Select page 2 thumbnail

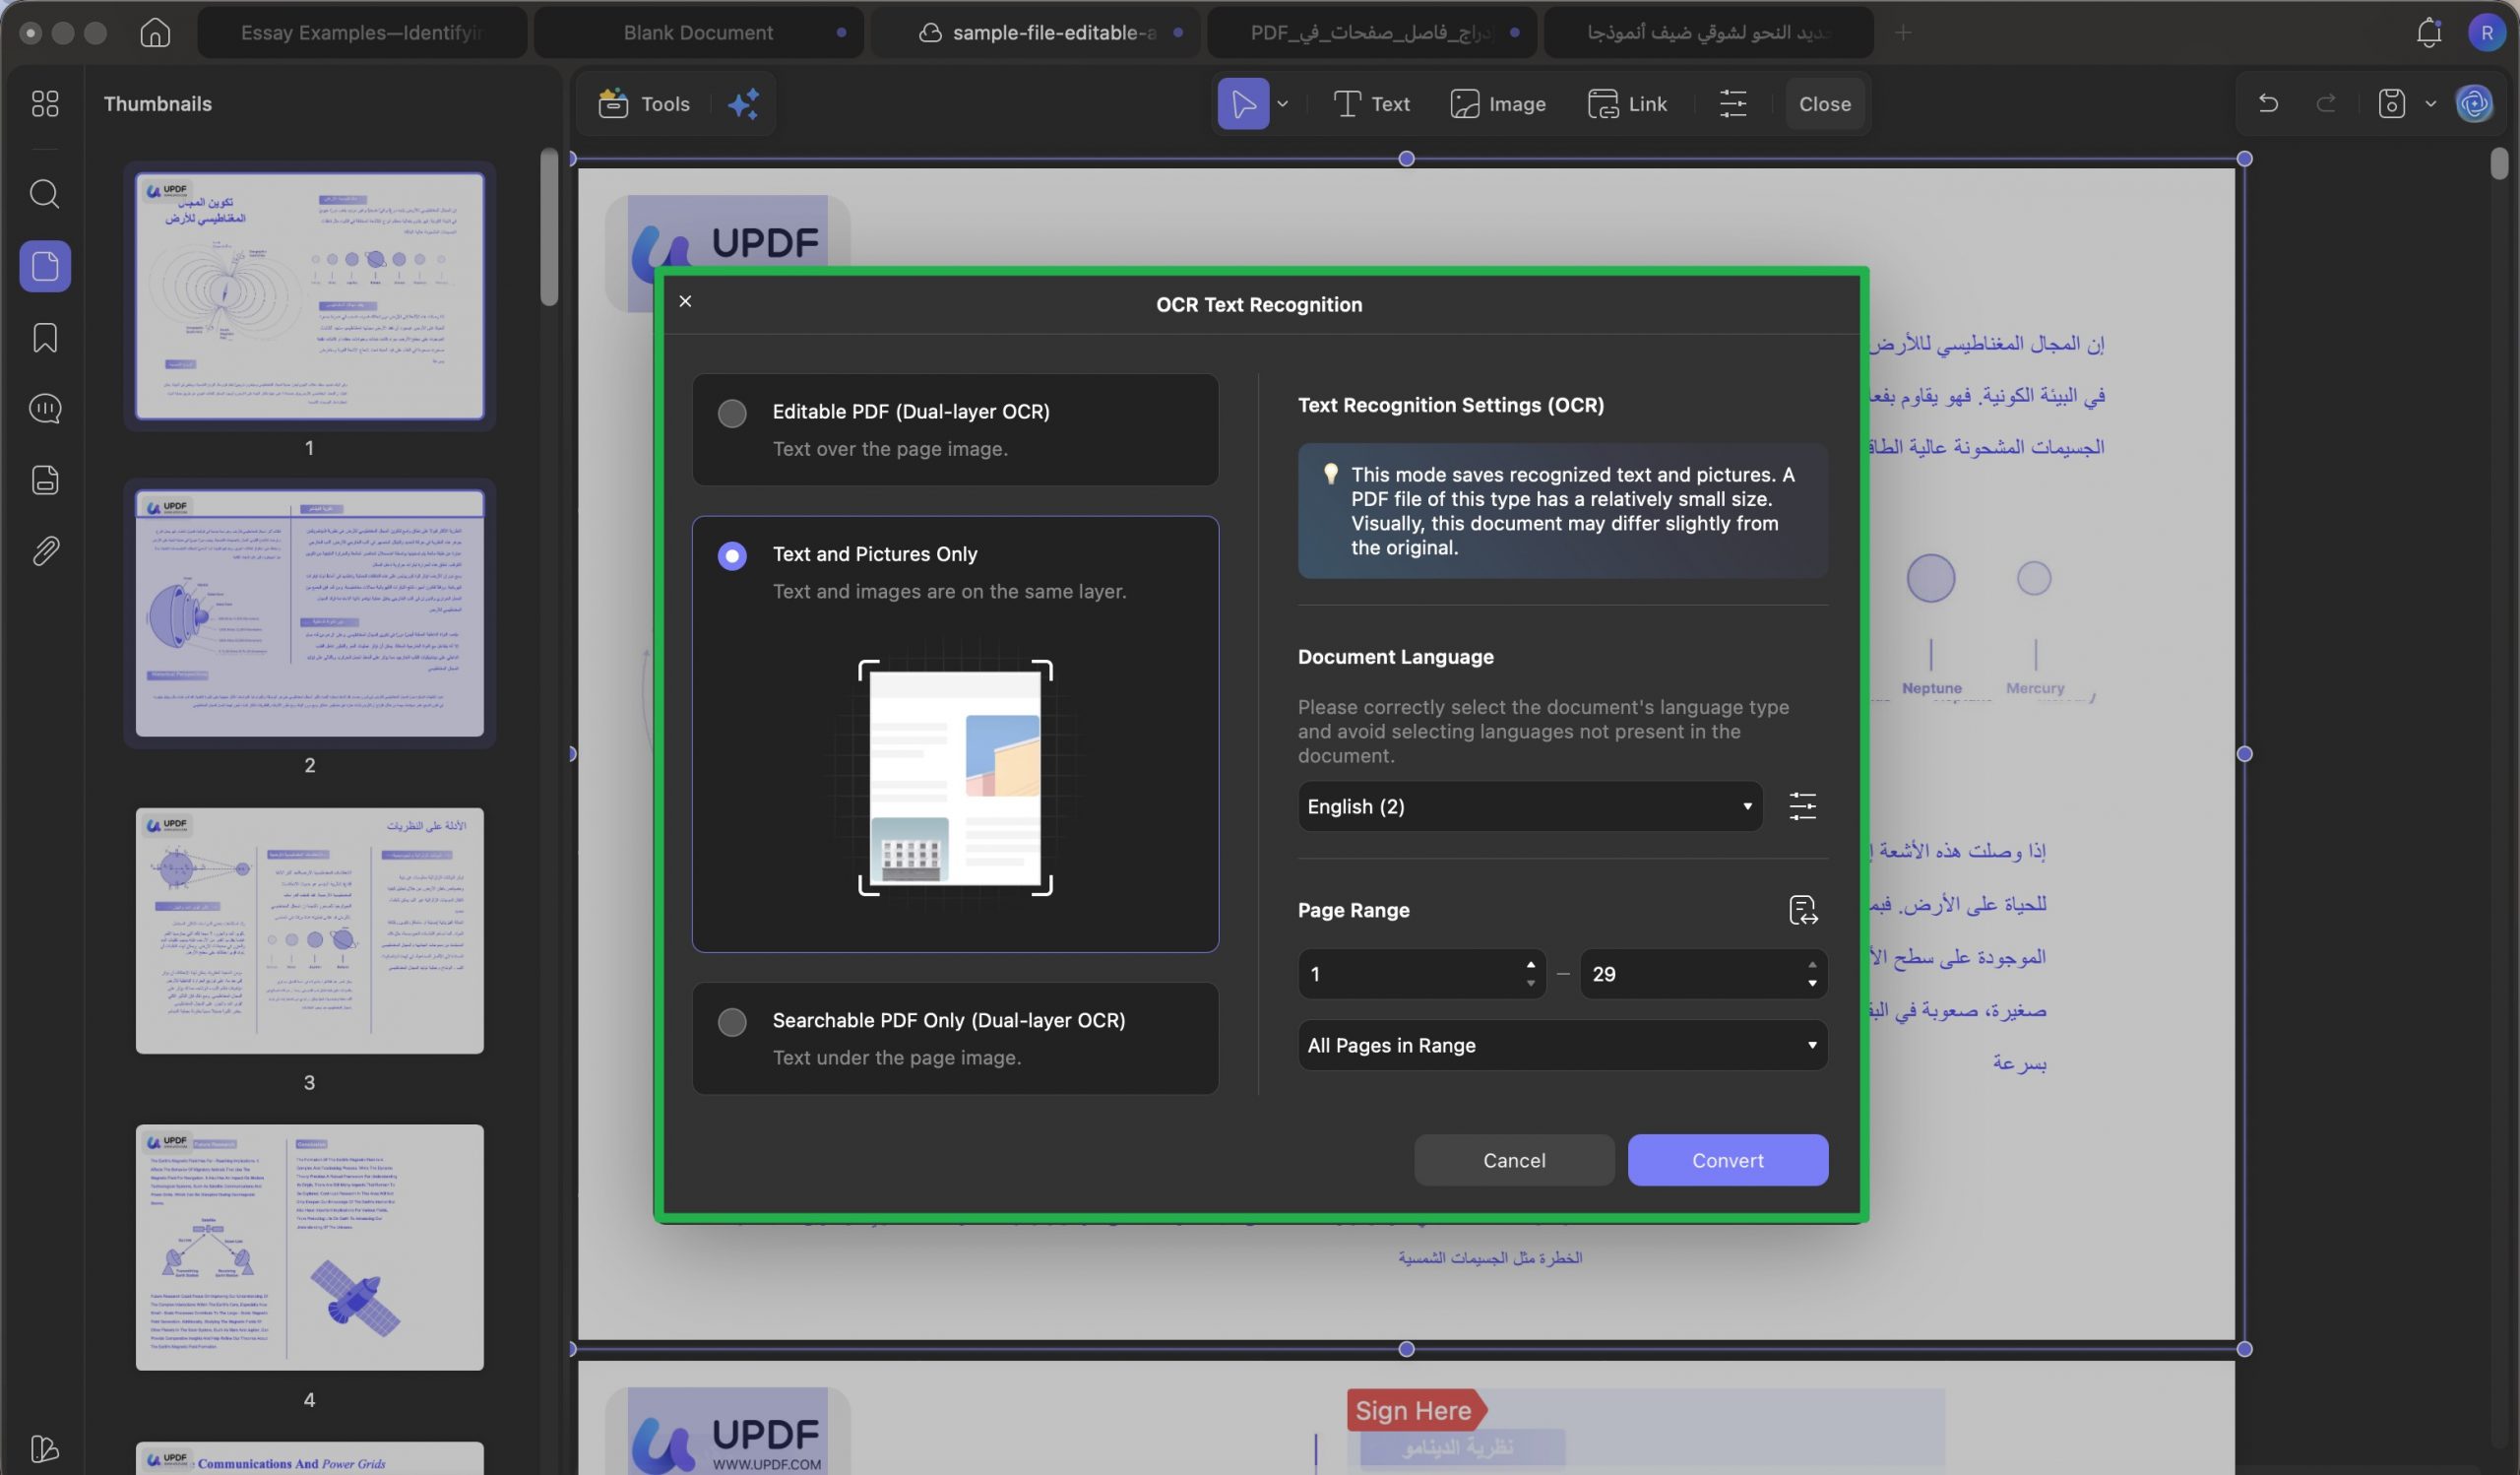[x=309, y=613]
